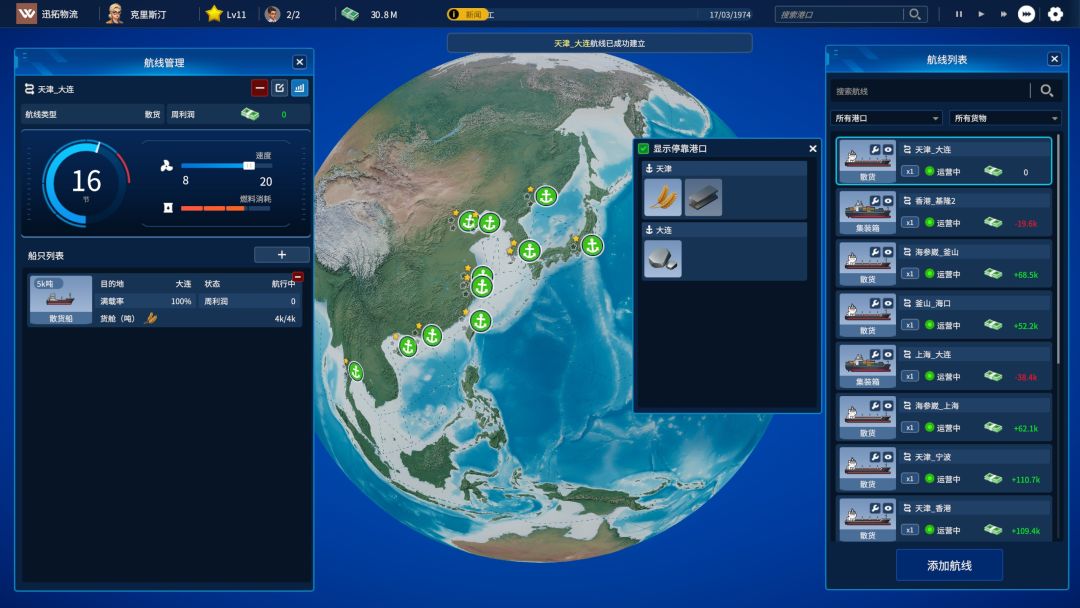Toggle eye visibility for 天津_大连 route

click(888, 149)
